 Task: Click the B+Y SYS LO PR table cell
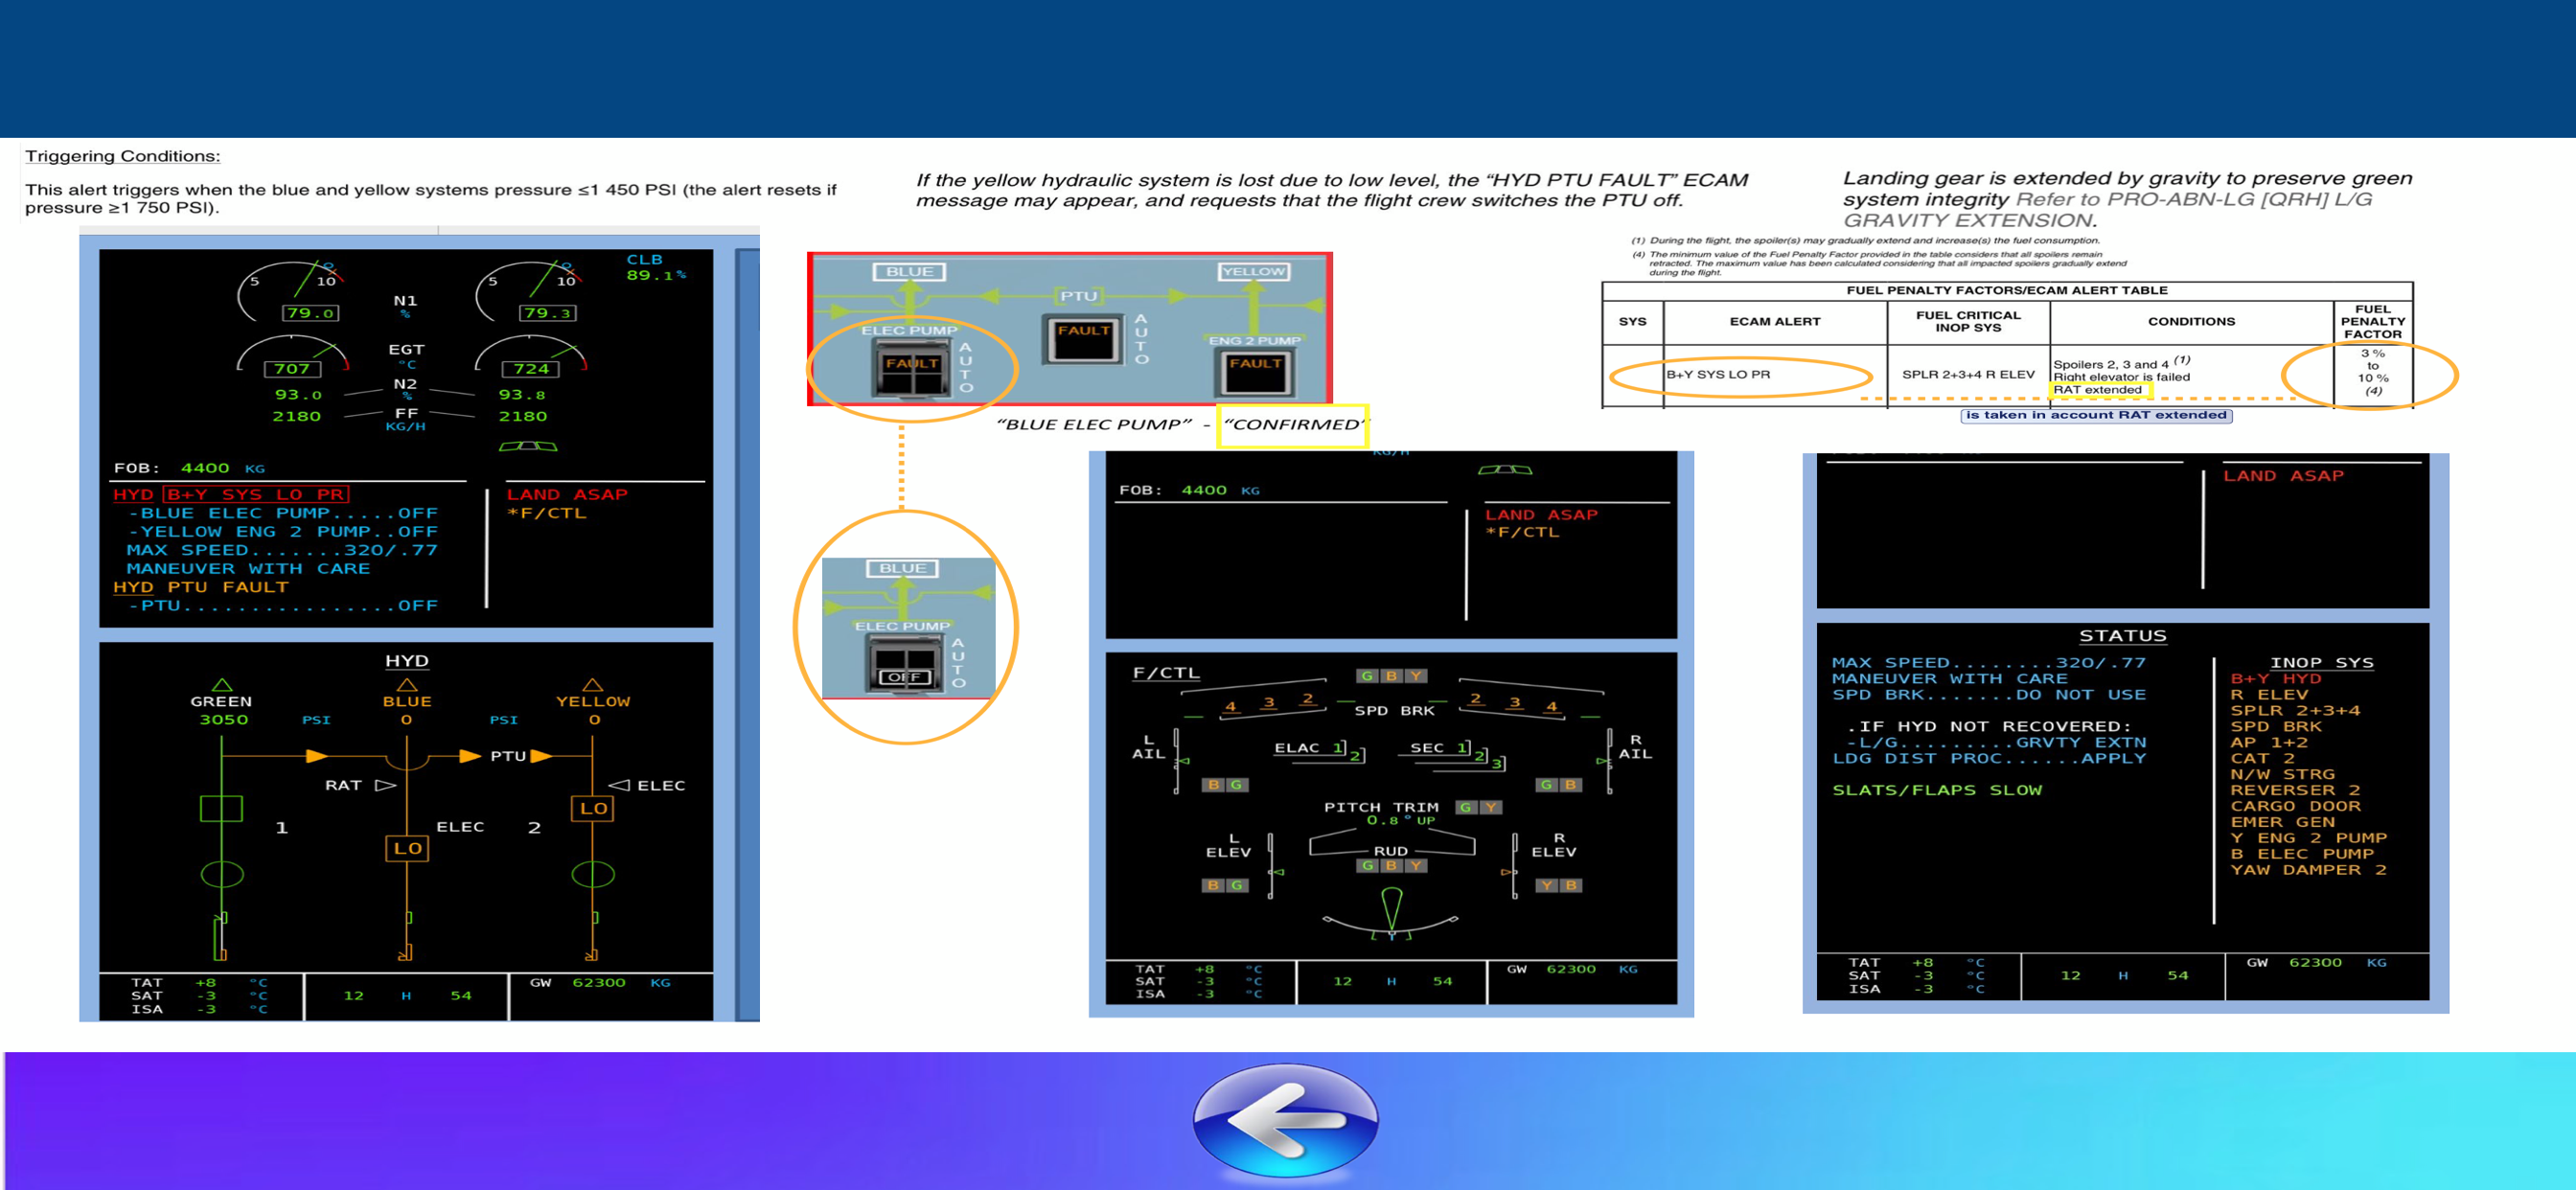click(x=1775, y=375)
